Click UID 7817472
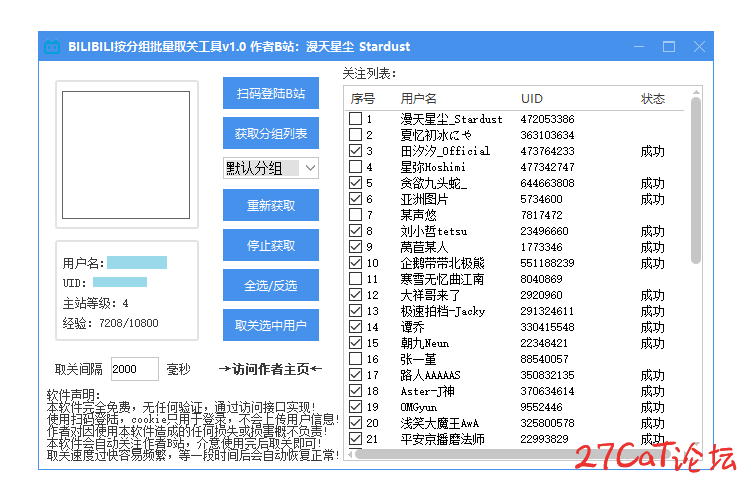The width and height of the screenshot is (752, 498). coord(541,215)
